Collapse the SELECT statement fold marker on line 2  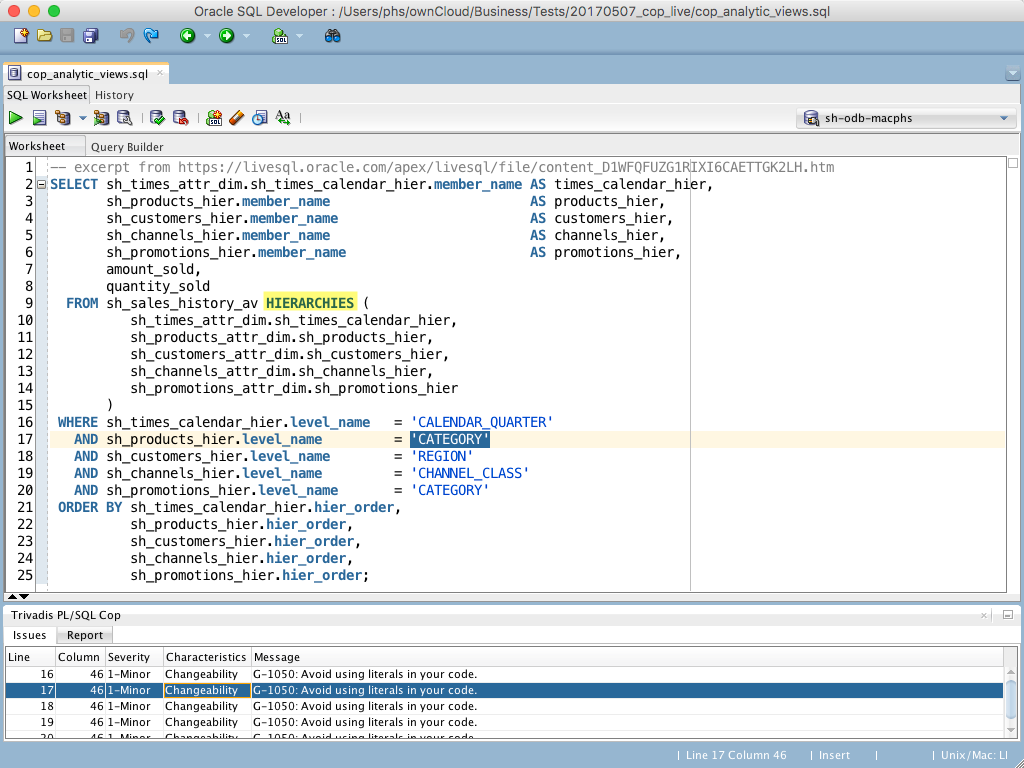[x=41, y=185]
